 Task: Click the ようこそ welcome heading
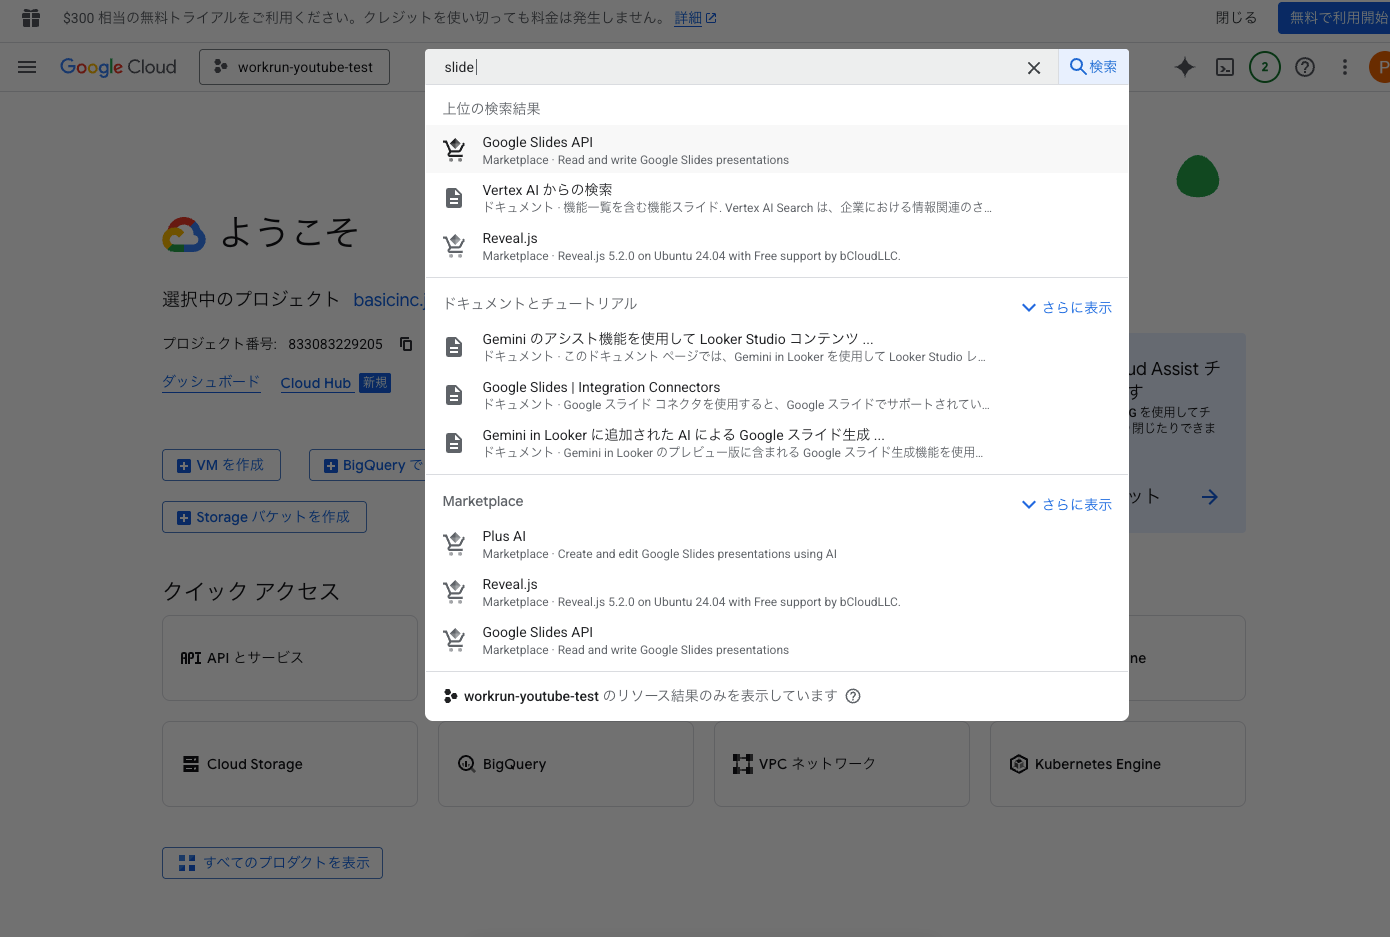pyautogui.click(x=288, y=233)
